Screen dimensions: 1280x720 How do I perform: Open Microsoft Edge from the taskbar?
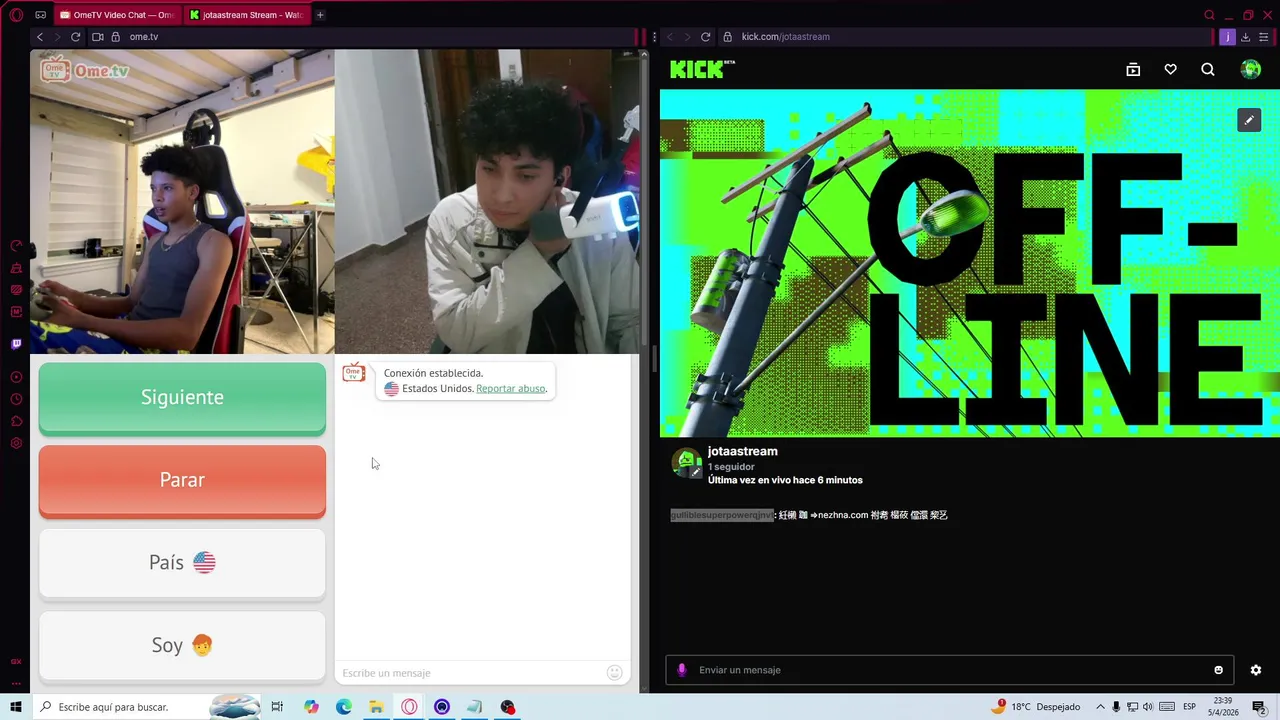click(x=344, y=707)
